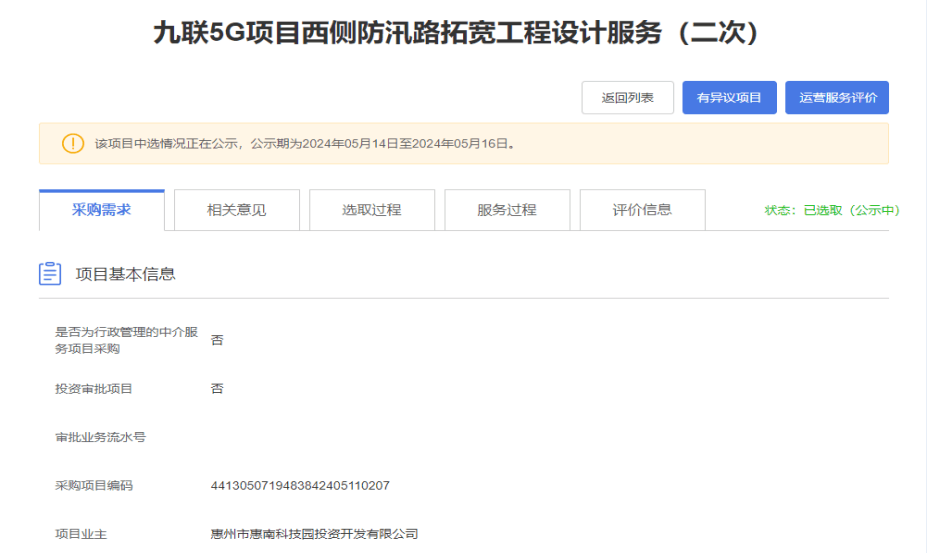The image size is (928, 553).
Task: Click the public notice period message text
Action: 306,144
